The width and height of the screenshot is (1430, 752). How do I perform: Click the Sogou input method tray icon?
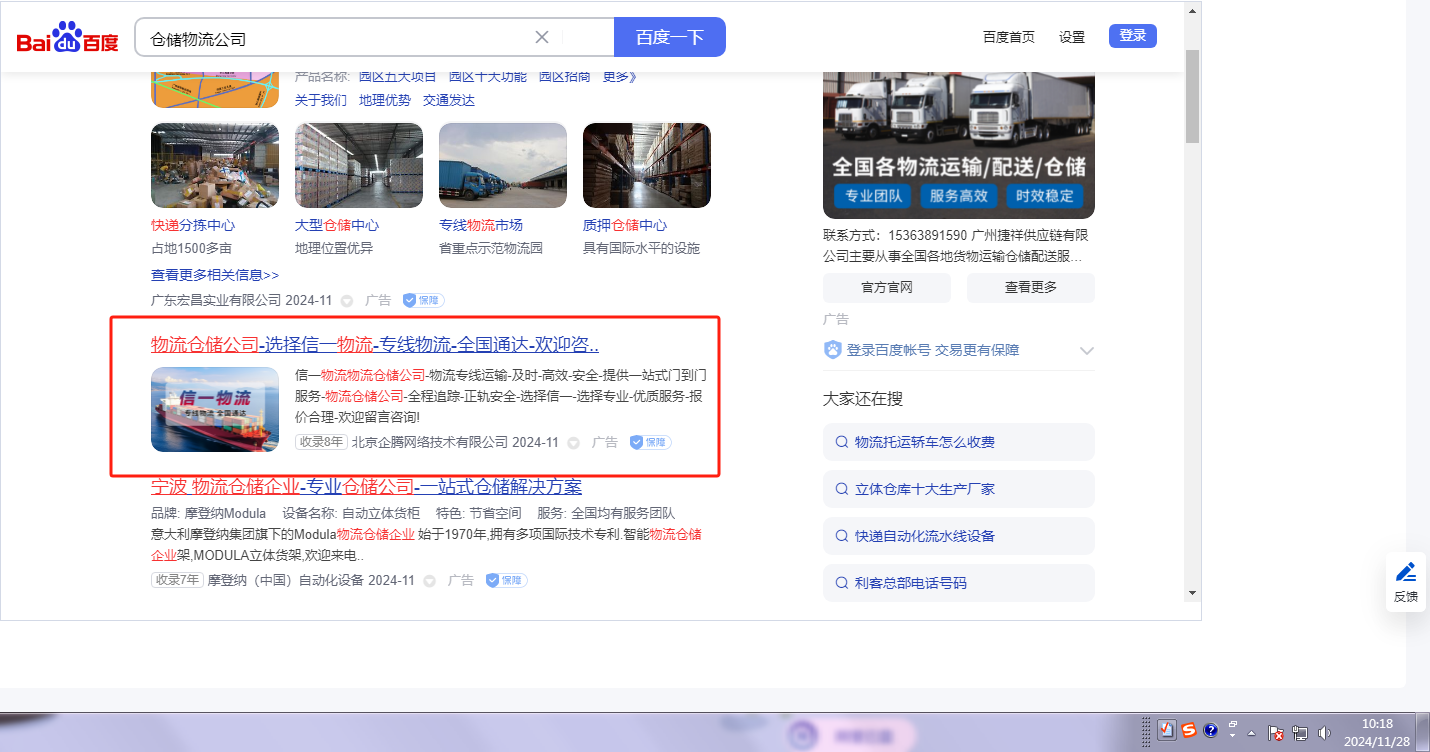(1189, 730)
